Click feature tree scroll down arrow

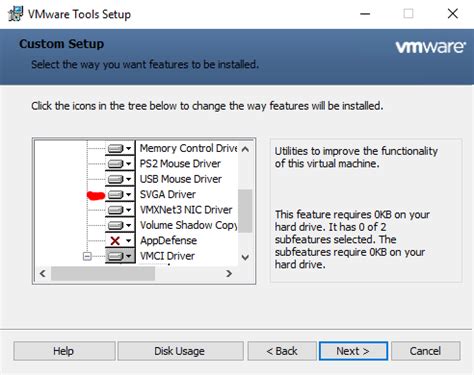(245, 257)
